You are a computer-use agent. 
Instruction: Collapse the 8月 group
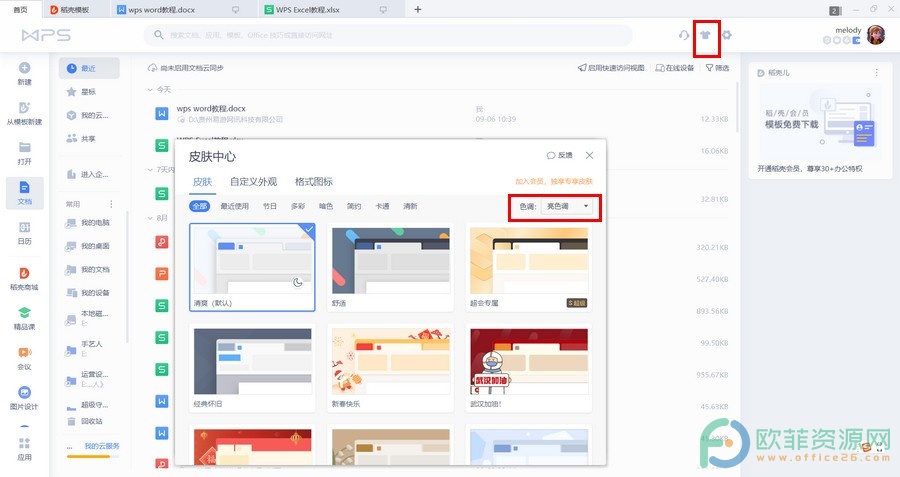(150, 218)
